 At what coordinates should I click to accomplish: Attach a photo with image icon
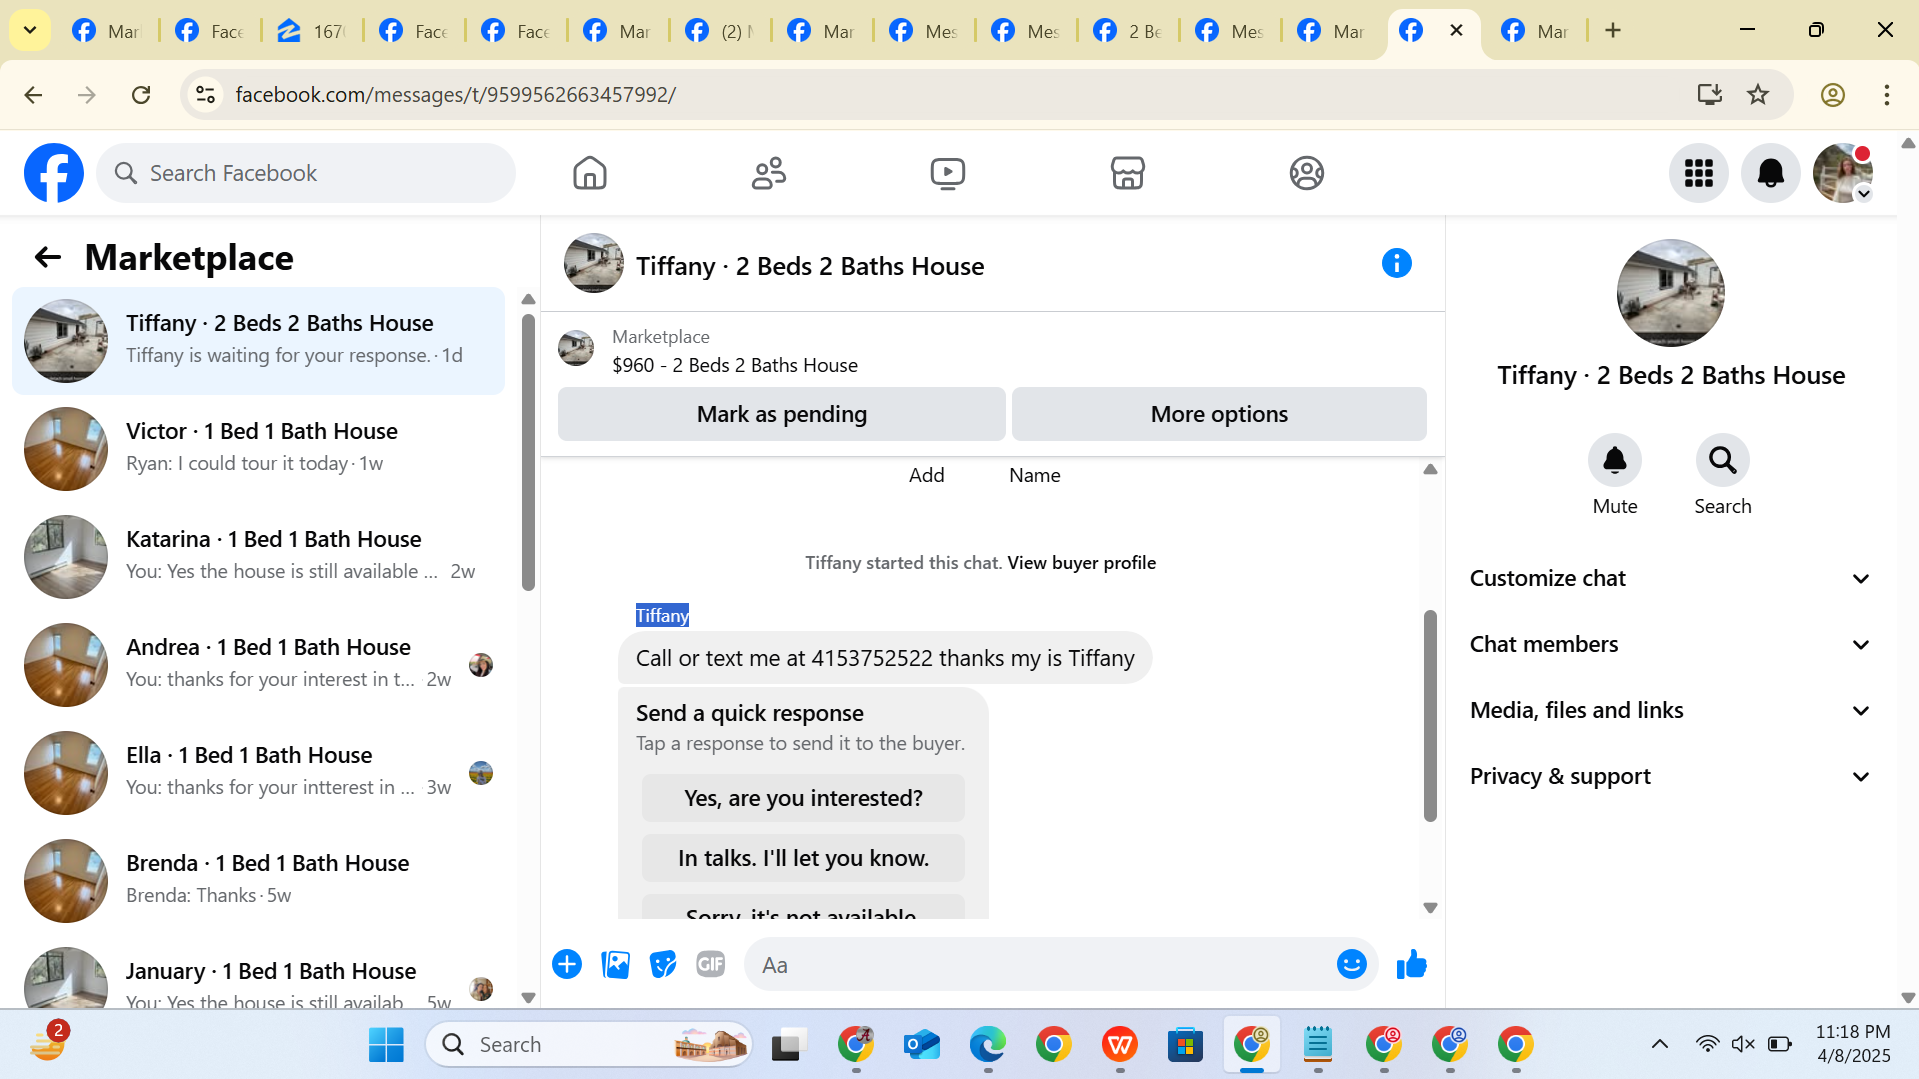[615, 964]
